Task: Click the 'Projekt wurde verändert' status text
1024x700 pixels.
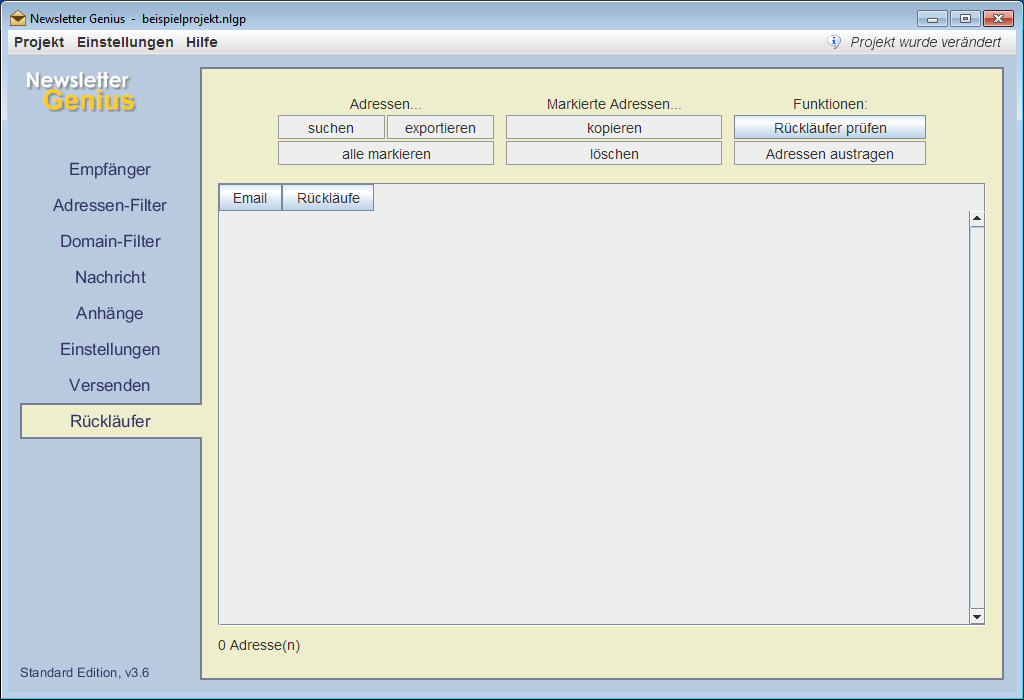Action: (x=925, y=42)
